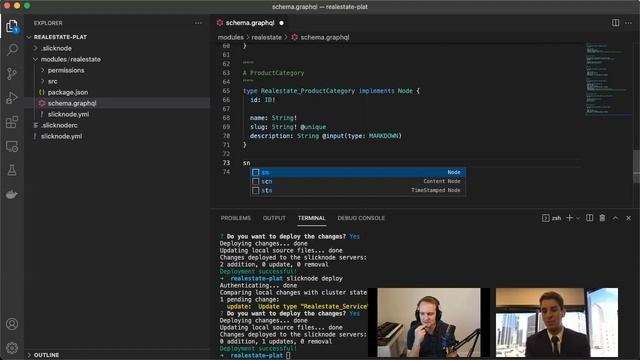640x360 pixels.
Task: Open Explorer views and more actions
Action: (x=198, y=23)
